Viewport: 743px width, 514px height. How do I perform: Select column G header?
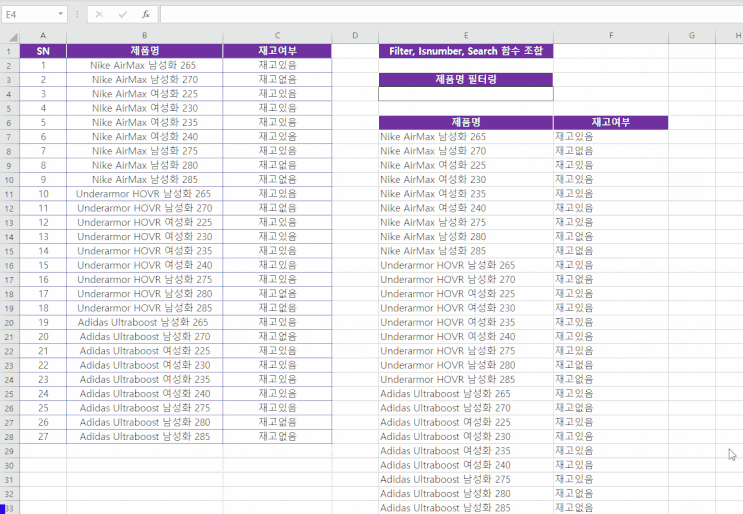point(692,36)
